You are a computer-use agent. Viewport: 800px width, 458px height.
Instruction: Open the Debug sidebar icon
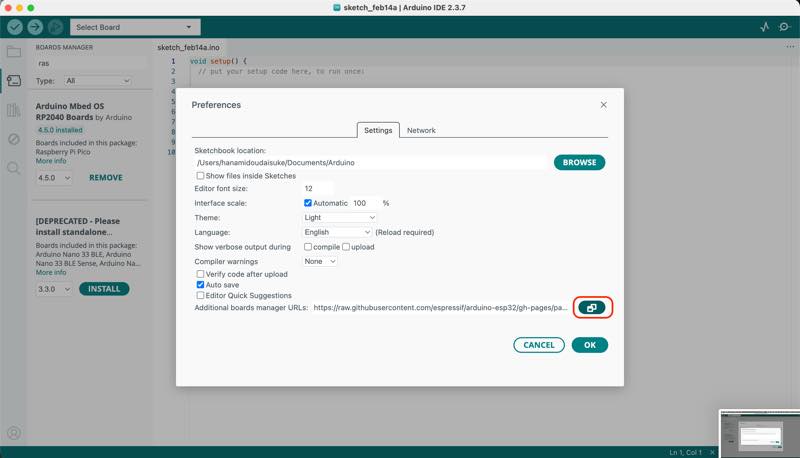(x=14, y=139)
